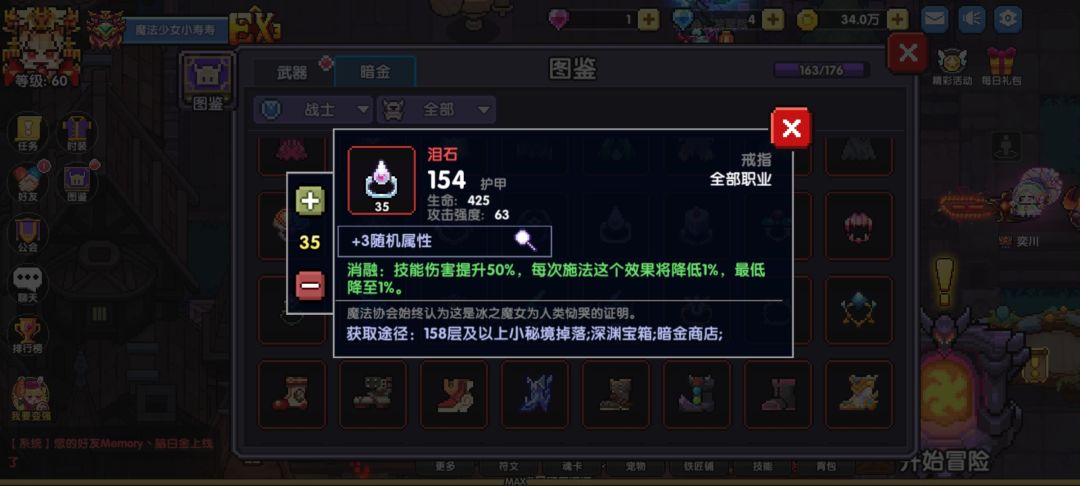This screenshot has height=486, width=1080.
Task: Open the 排行榜 ranking trophy icon
Action: coord(28,335)
